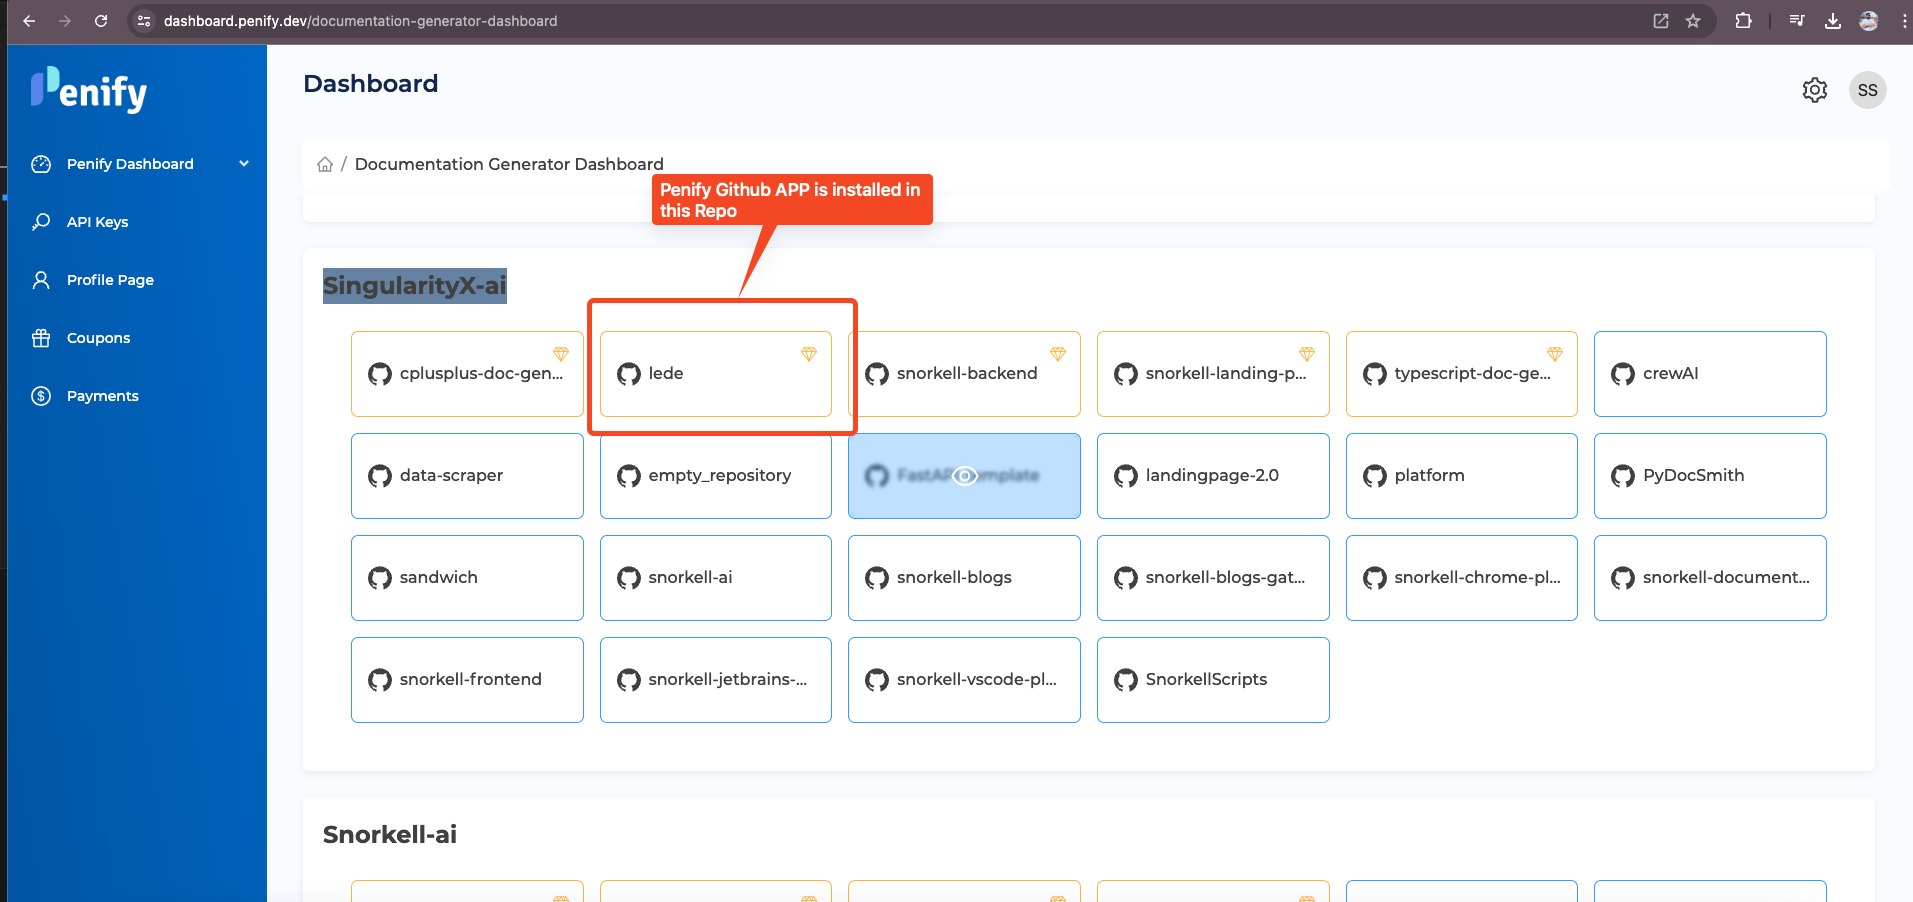This screenshot has height=902, width=1913.
Task: Open the crewAI repository card
Action: tap(1710, 373)
